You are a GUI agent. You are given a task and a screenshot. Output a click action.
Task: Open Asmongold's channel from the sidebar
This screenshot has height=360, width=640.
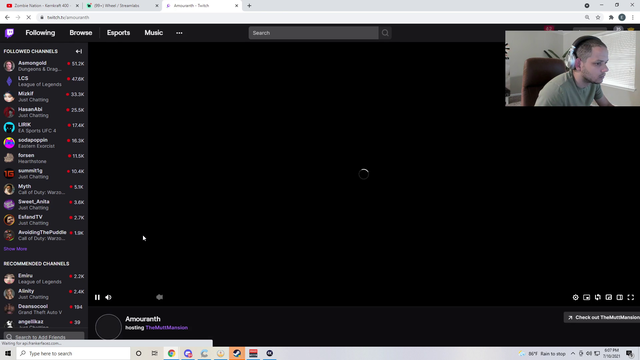click(44, 66)
